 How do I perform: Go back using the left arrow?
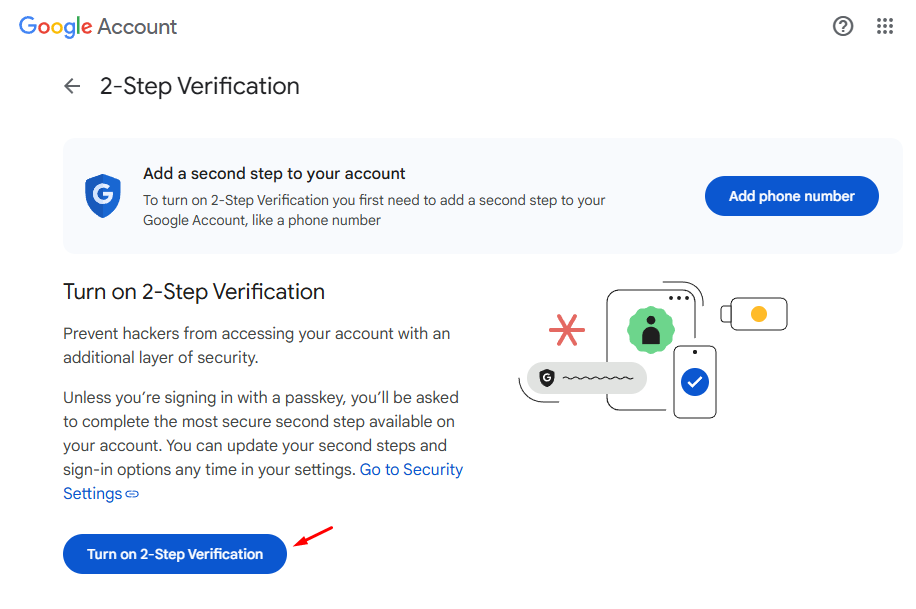pyautogui.click(x=72, y=86)
